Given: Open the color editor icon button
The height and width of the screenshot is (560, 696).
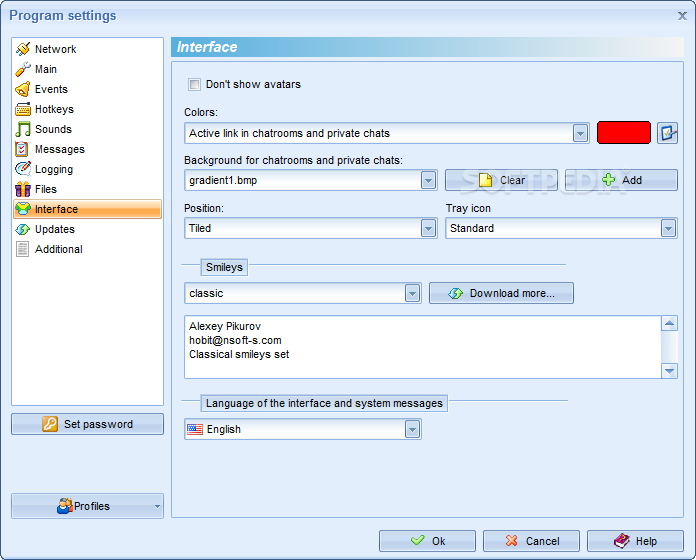Looking at the screenshot, I should click(x=668, y=133).
